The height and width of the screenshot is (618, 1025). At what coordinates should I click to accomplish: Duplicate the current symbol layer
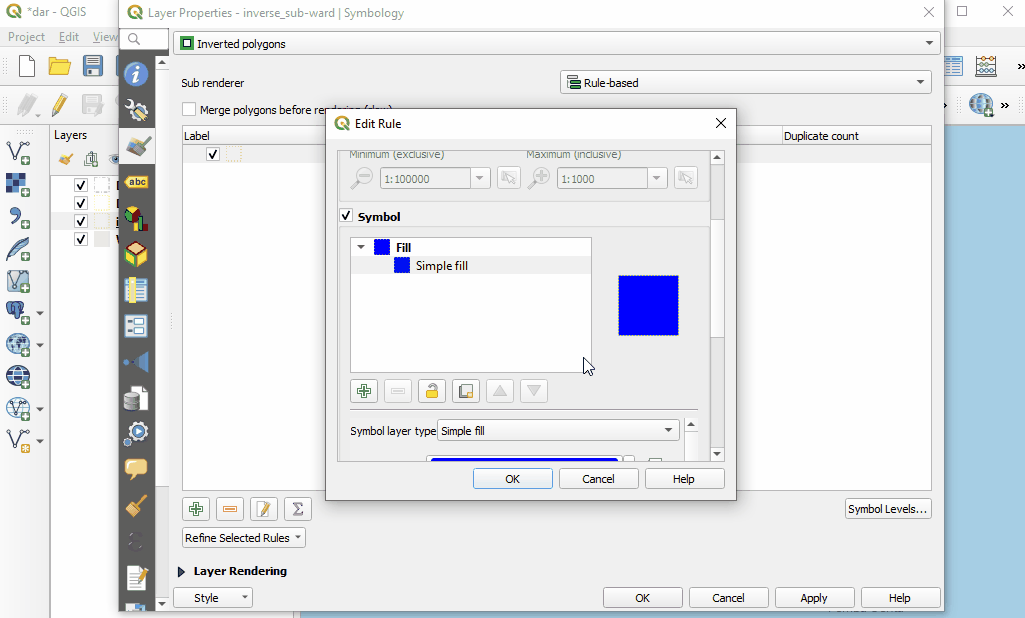[x=465, y=391]
